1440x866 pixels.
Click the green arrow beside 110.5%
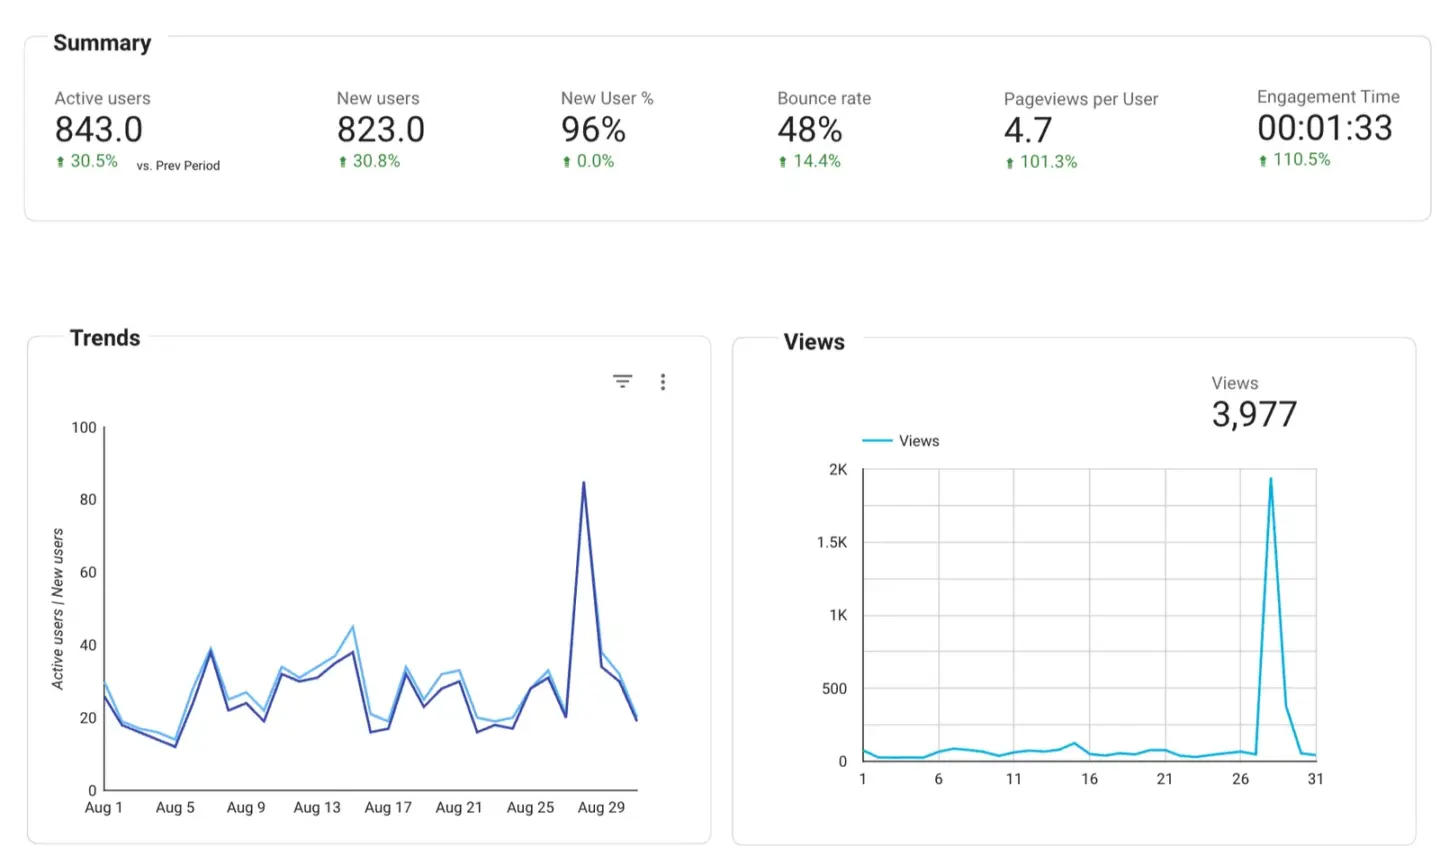(x=1263, y=161)
